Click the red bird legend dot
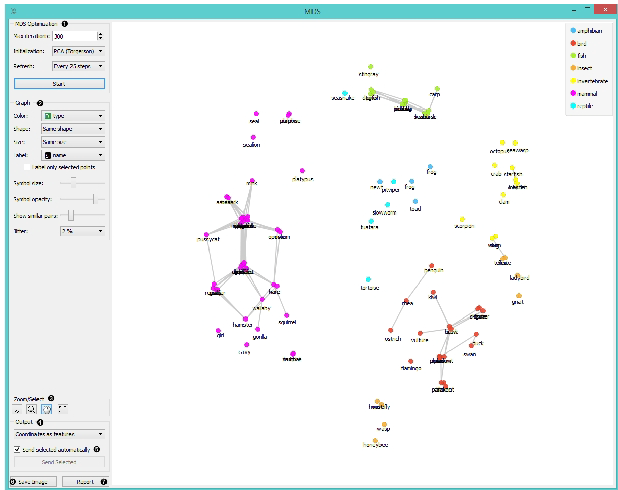This screenshot has height=490, width=618. click(573, 43)
